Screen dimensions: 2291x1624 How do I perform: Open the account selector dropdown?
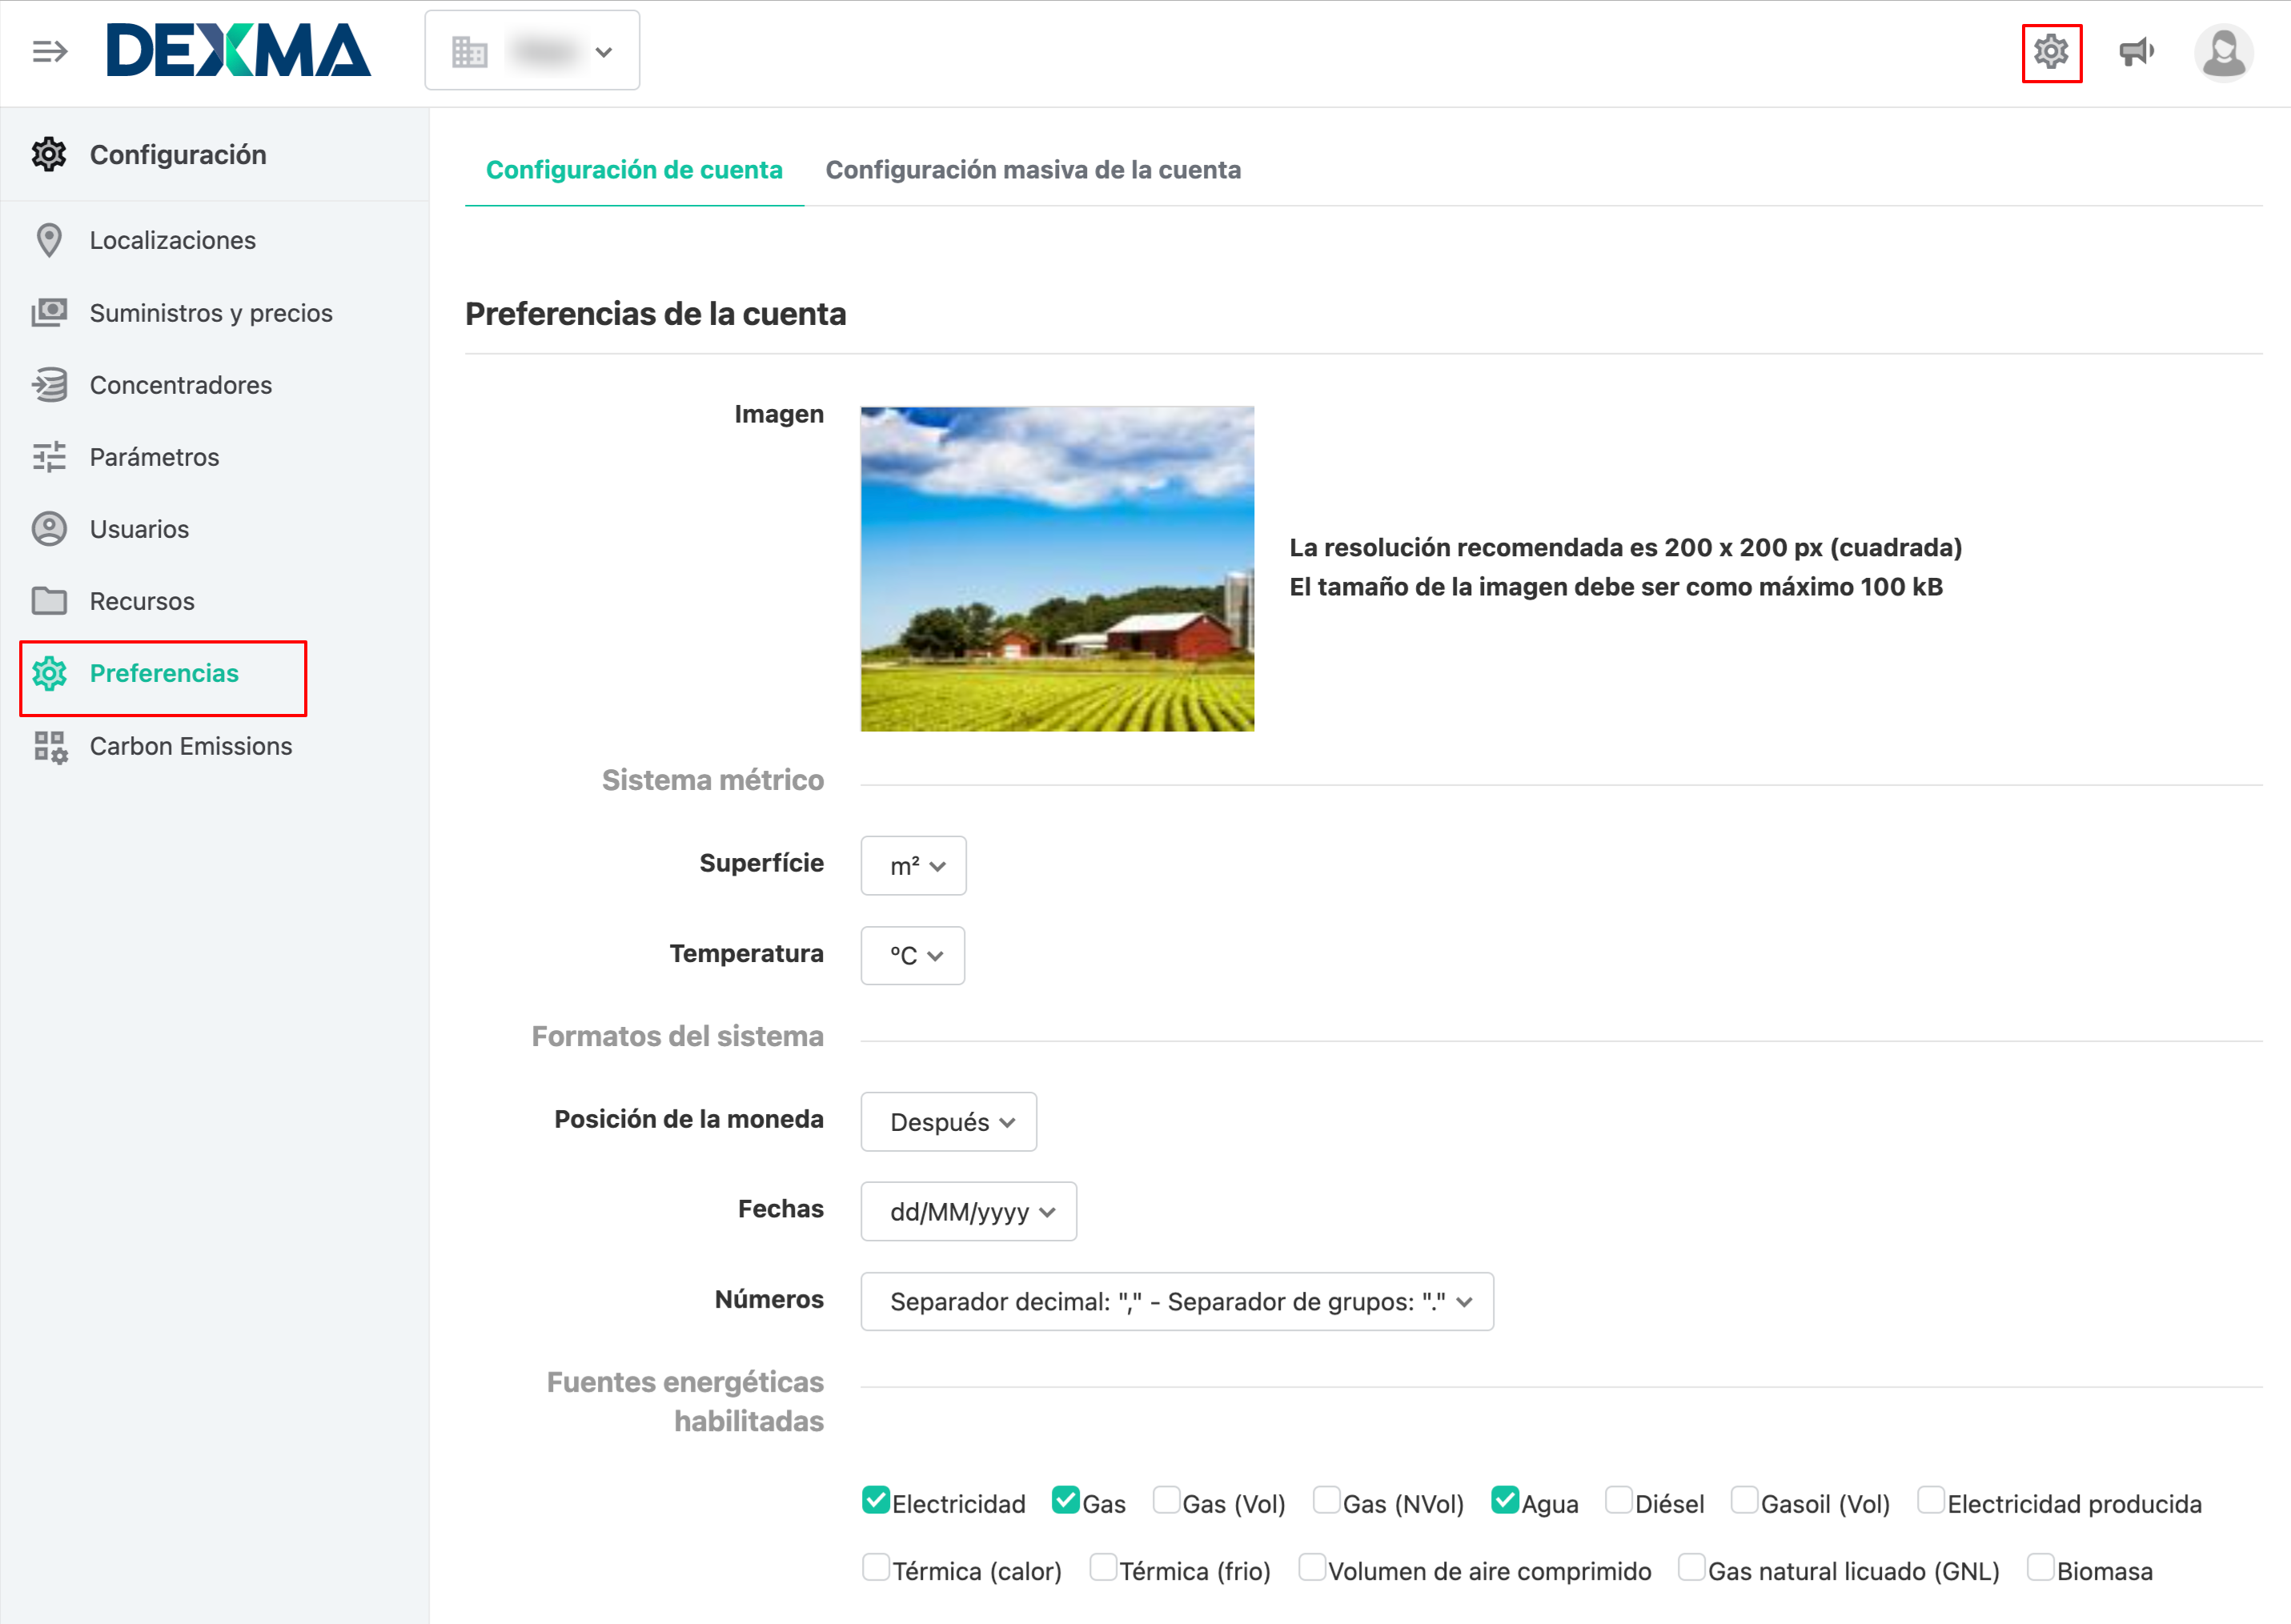[x=532, y=50]
